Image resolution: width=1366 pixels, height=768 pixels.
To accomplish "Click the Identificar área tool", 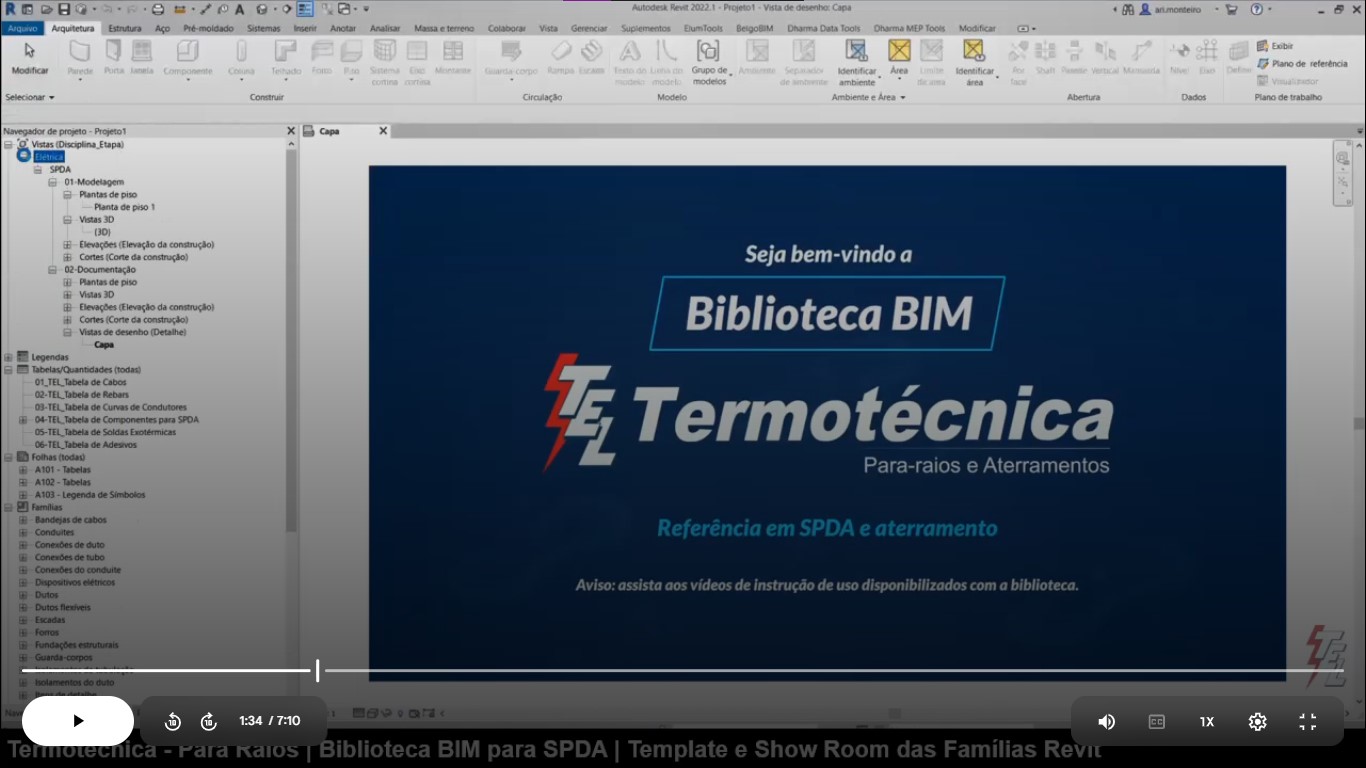I will click(x=974, y=62).
